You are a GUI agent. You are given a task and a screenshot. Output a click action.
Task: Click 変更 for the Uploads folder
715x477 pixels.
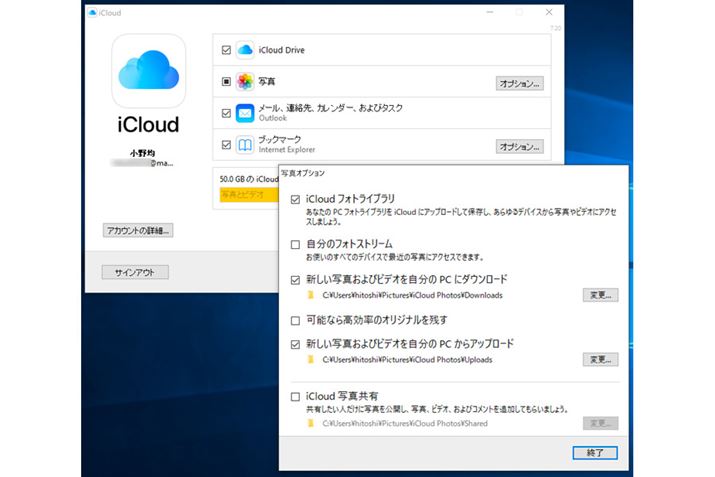pyautogui.click(x=601, y=359)
